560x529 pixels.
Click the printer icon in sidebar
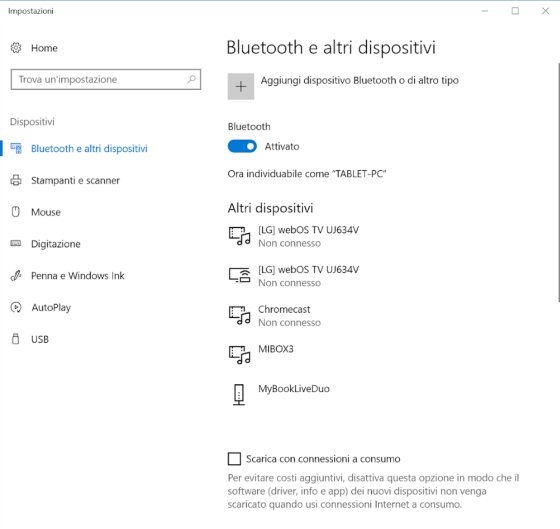pos(16,180)
